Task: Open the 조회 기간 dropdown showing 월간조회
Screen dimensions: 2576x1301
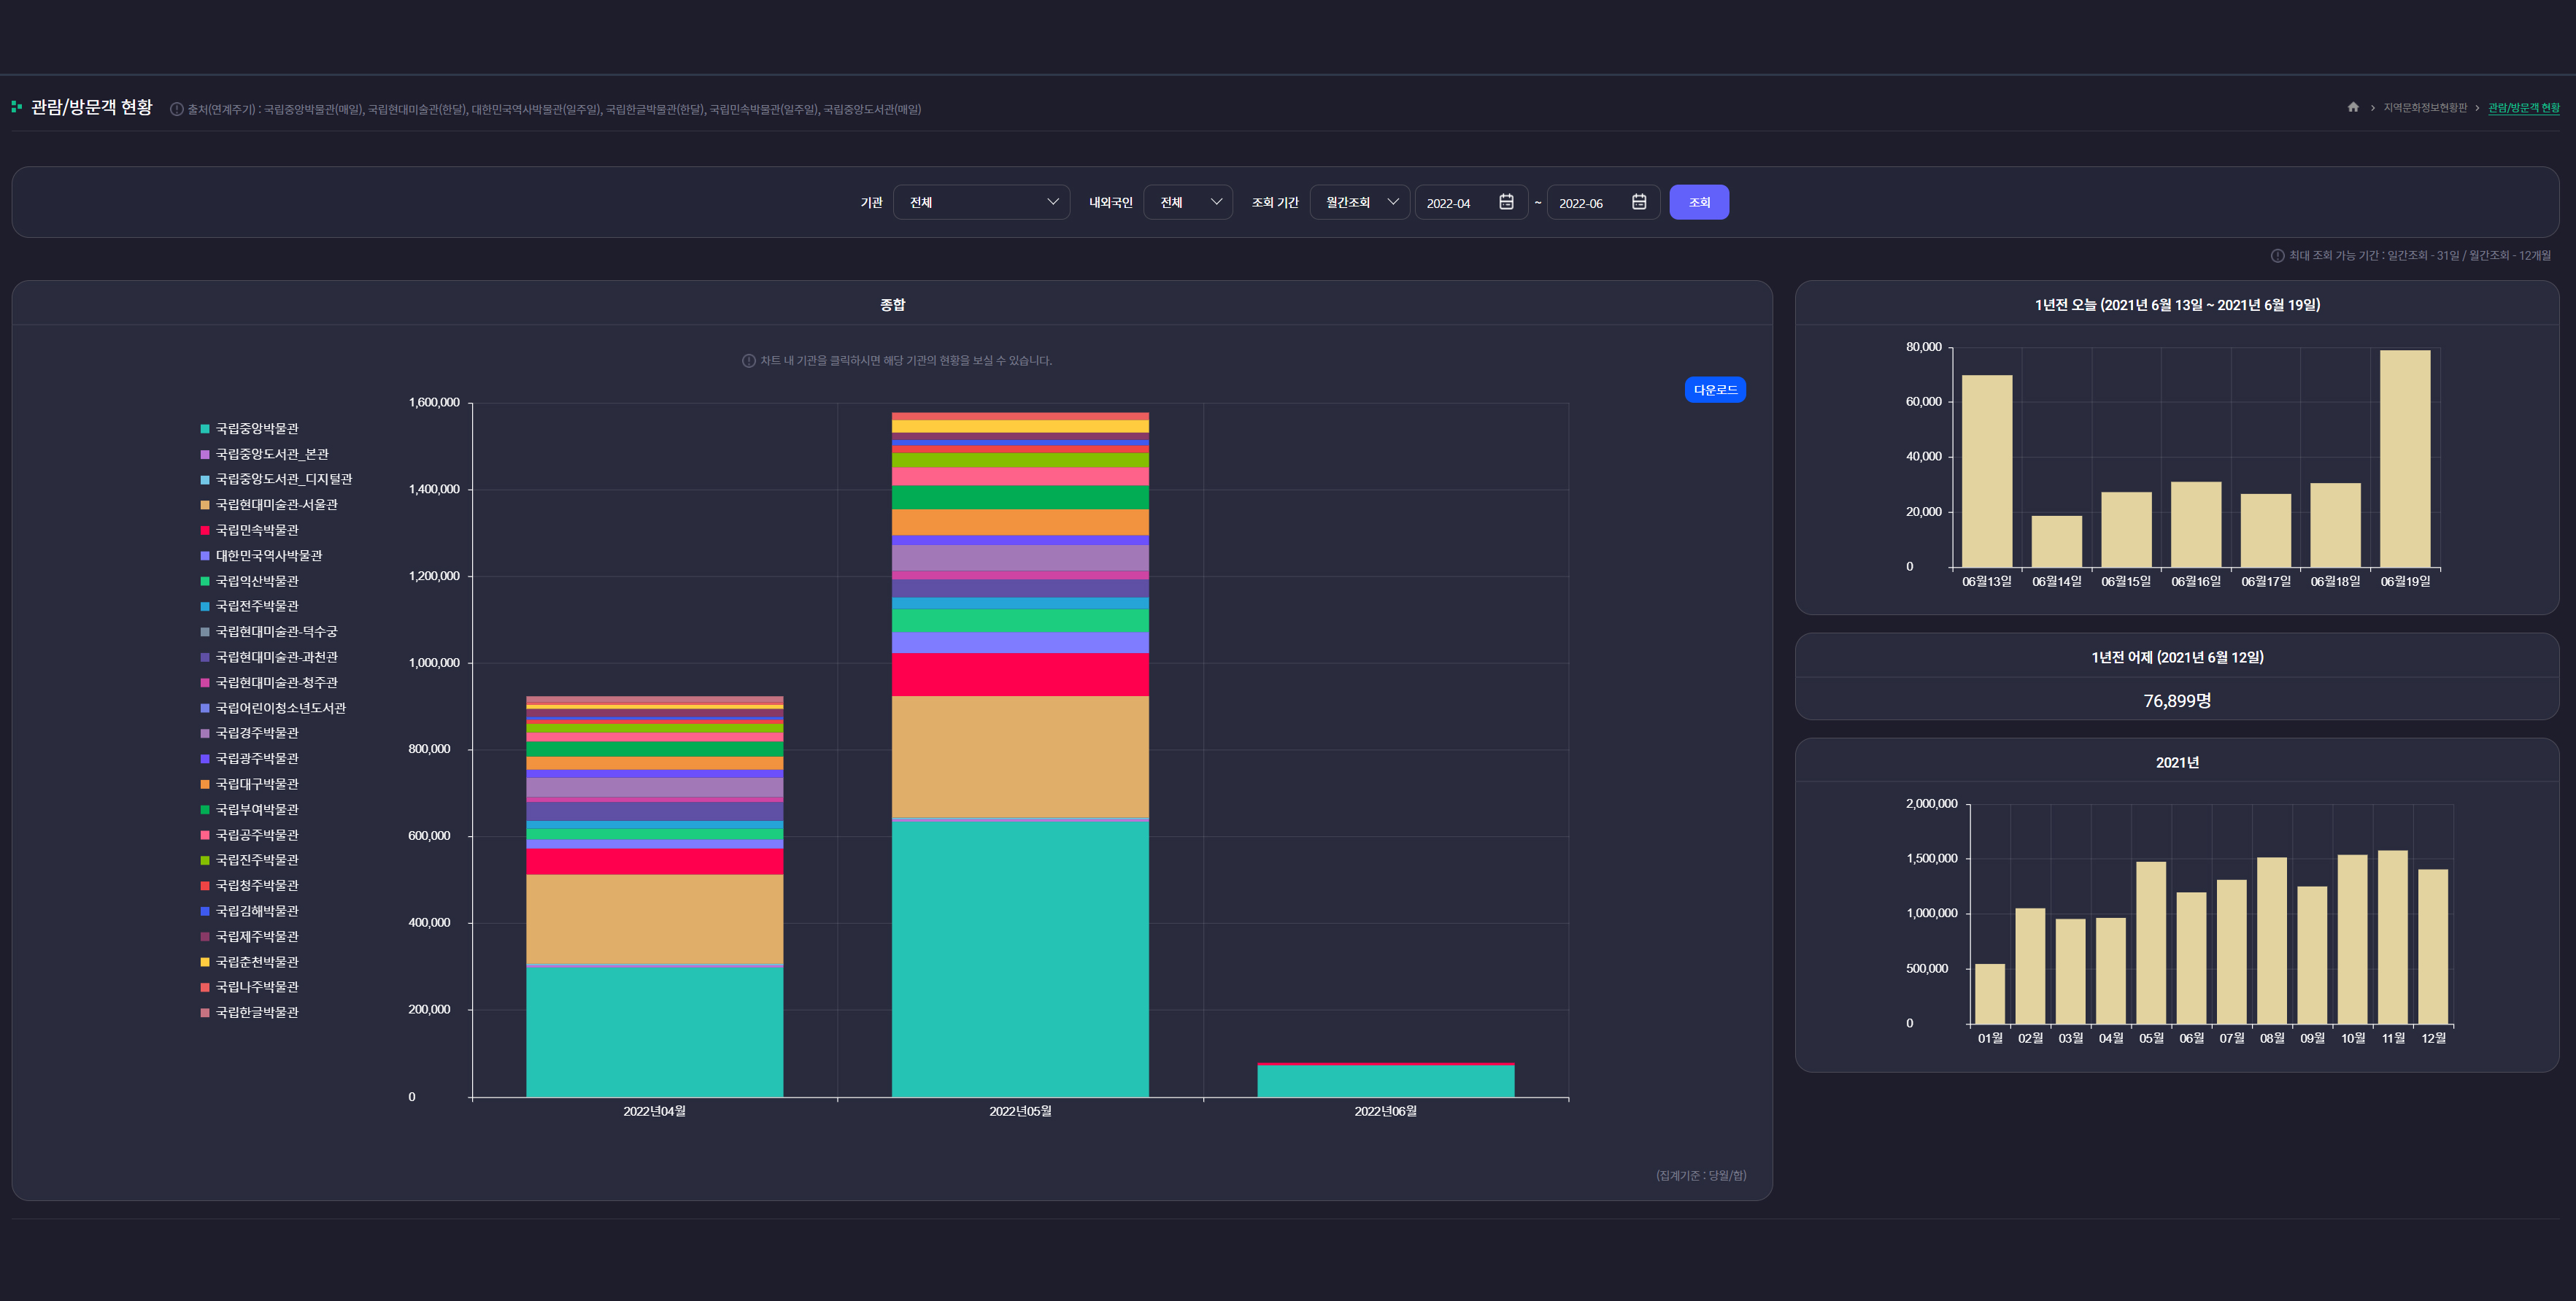Action: 1360,202
